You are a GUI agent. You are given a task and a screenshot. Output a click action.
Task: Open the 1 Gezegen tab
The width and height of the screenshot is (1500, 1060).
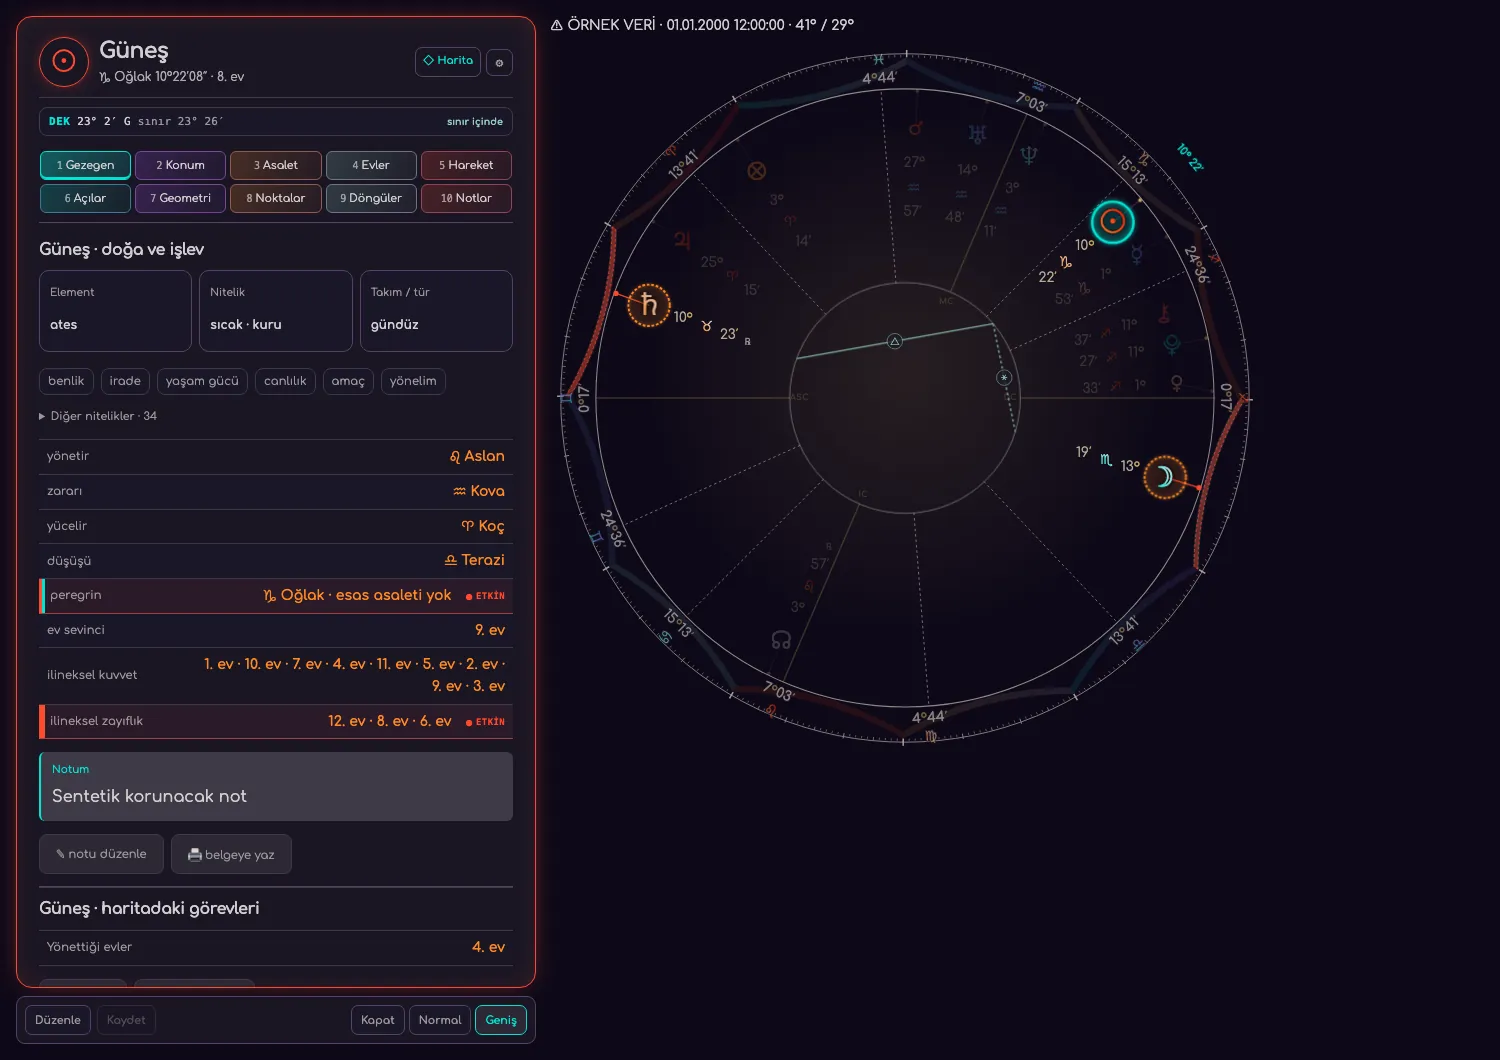85,165
